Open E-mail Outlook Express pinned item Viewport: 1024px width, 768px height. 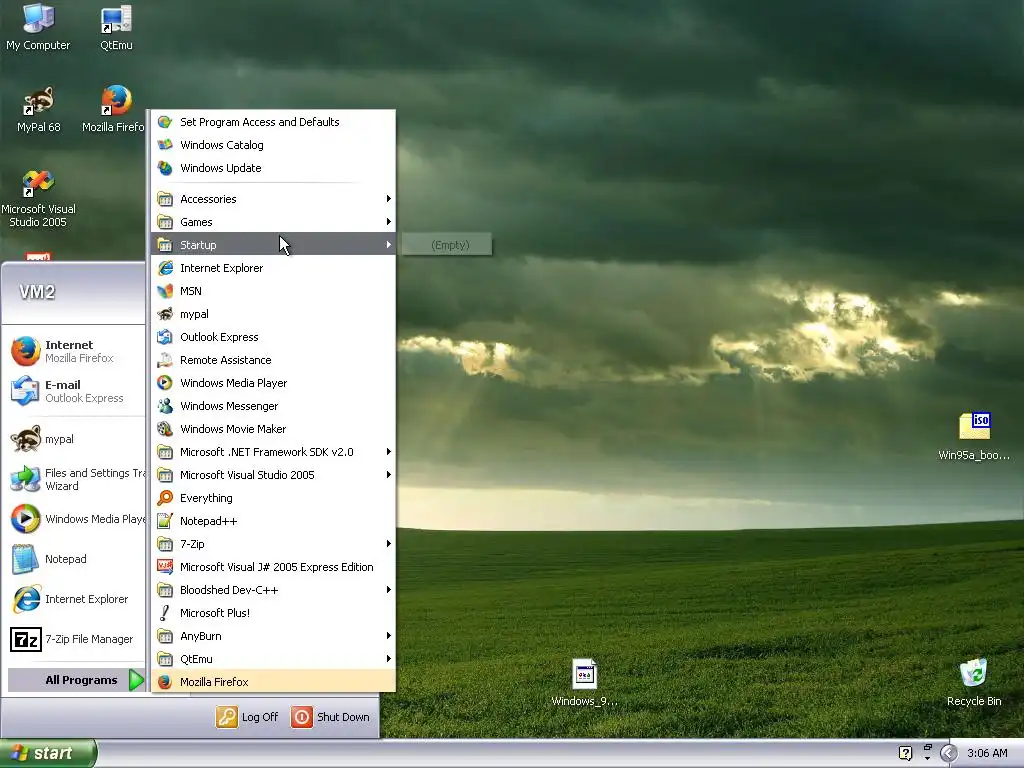click(74, 391)
